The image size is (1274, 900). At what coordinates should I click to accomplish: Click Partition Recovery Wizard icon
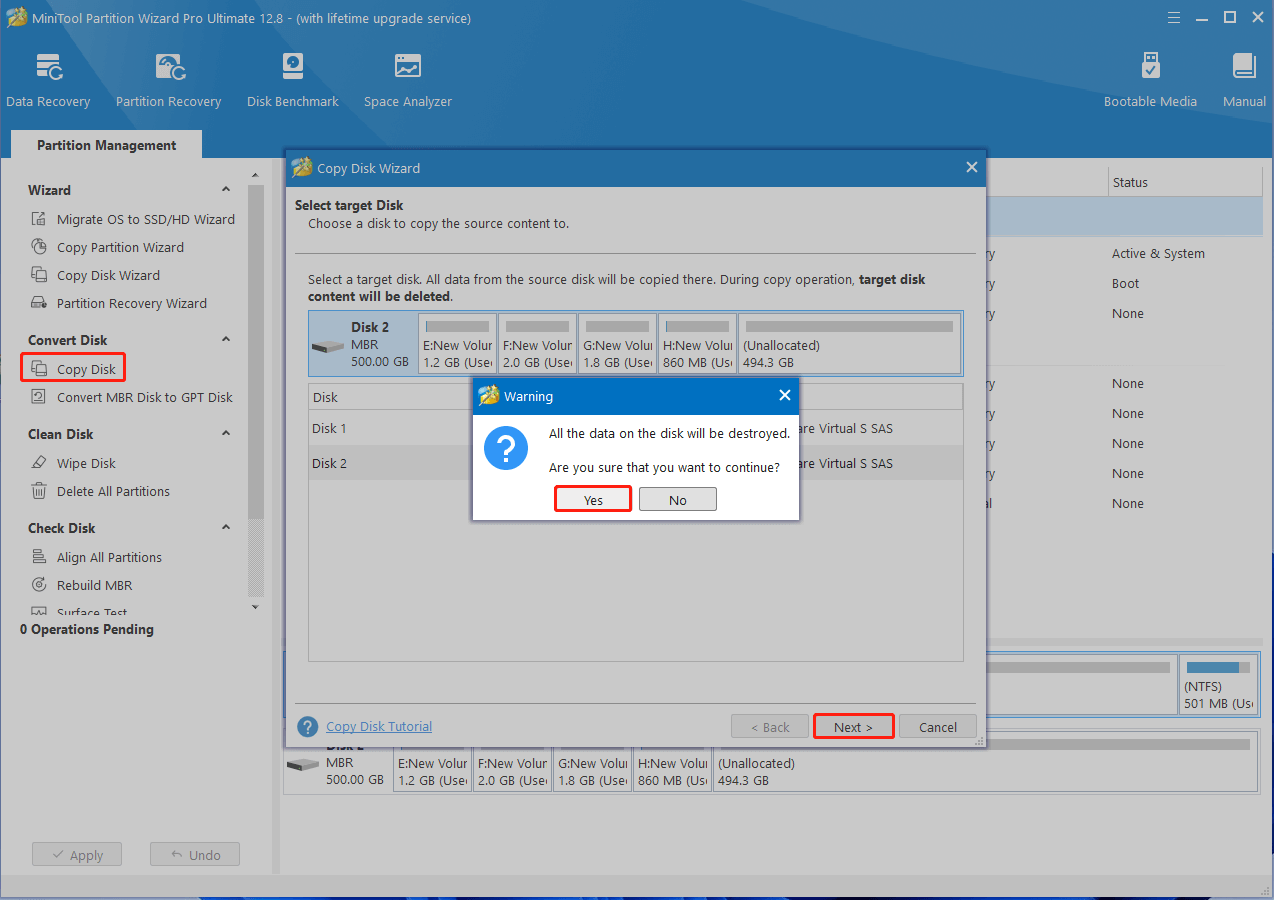point(39,303)
